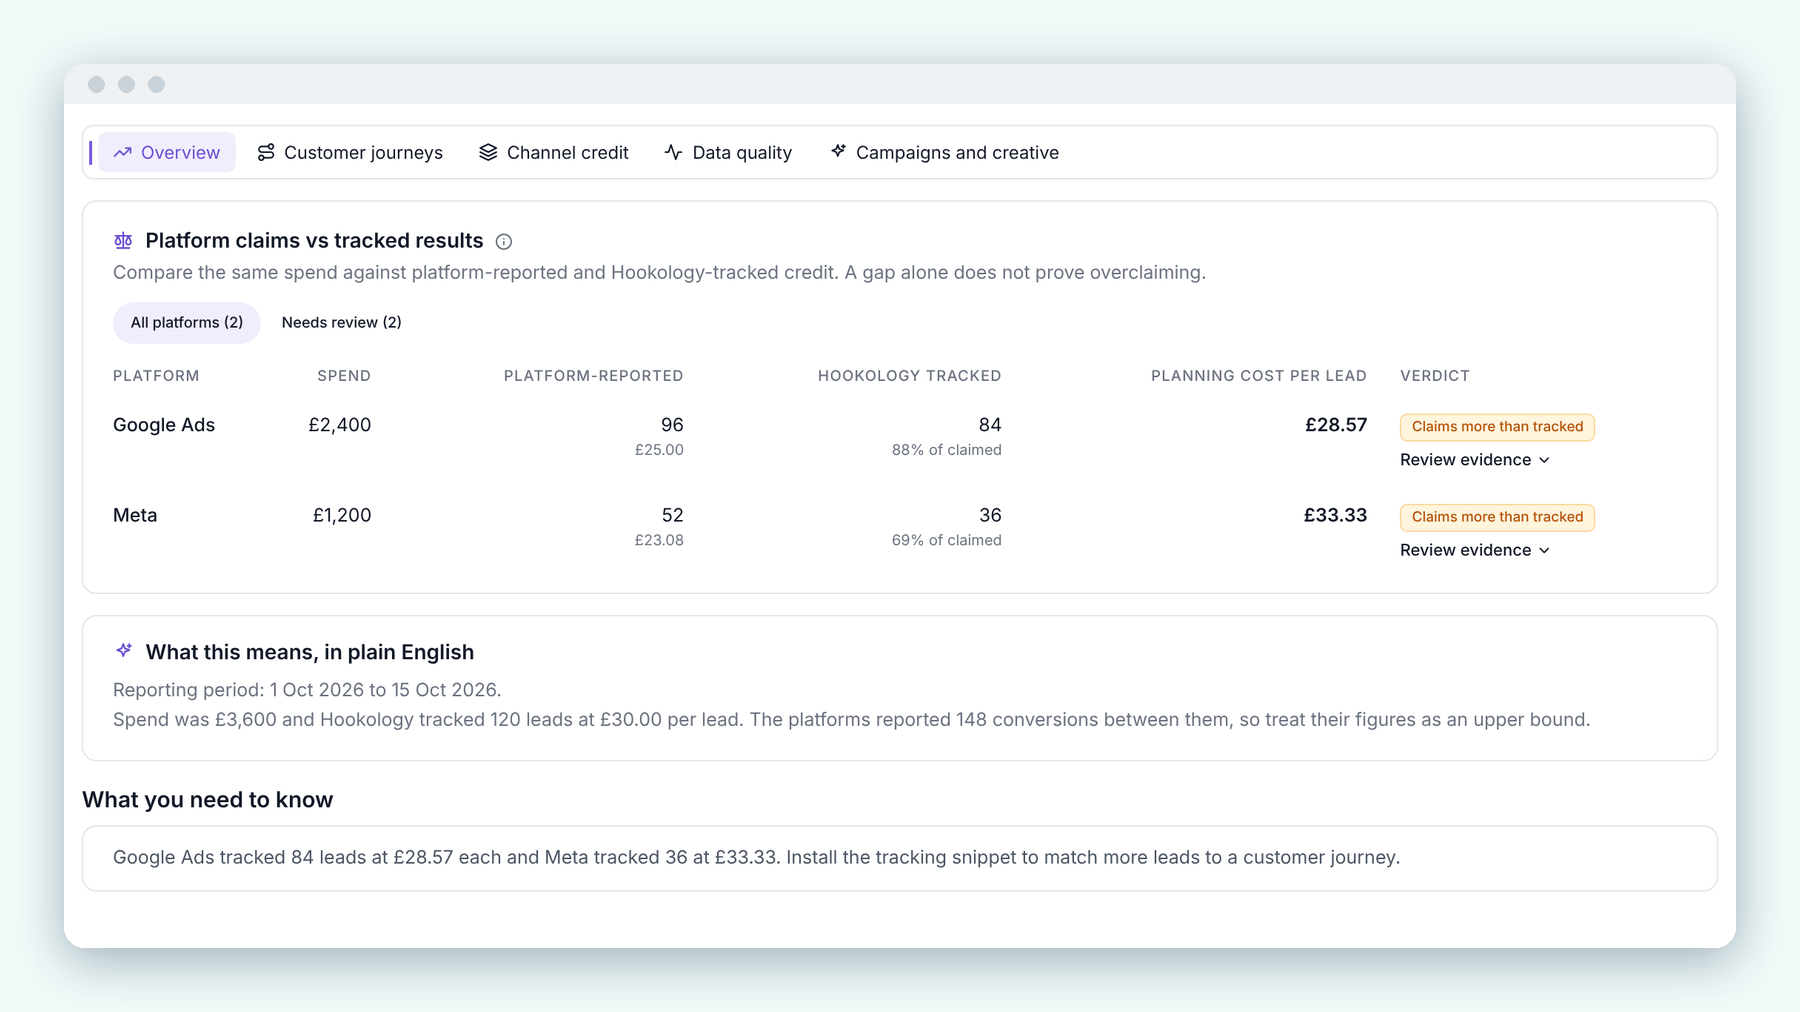1800x1012 pixels.
Task: Open the Channel credit tab
Action: [x=554, y=152]
